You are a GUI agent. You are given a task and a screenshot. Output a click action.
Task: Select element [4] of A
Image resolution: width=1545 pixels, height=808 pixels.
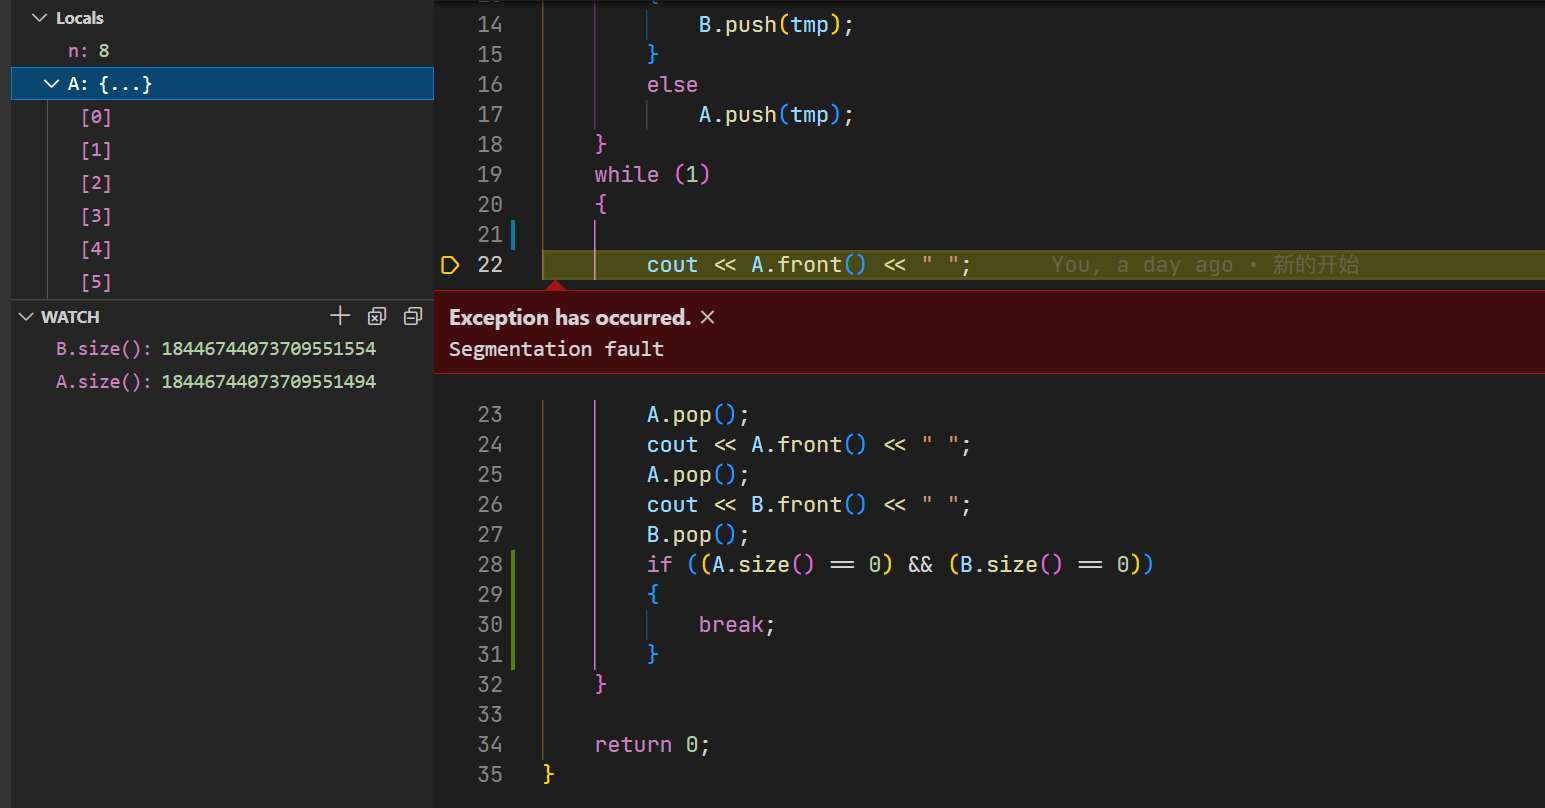tap(222, 249)
